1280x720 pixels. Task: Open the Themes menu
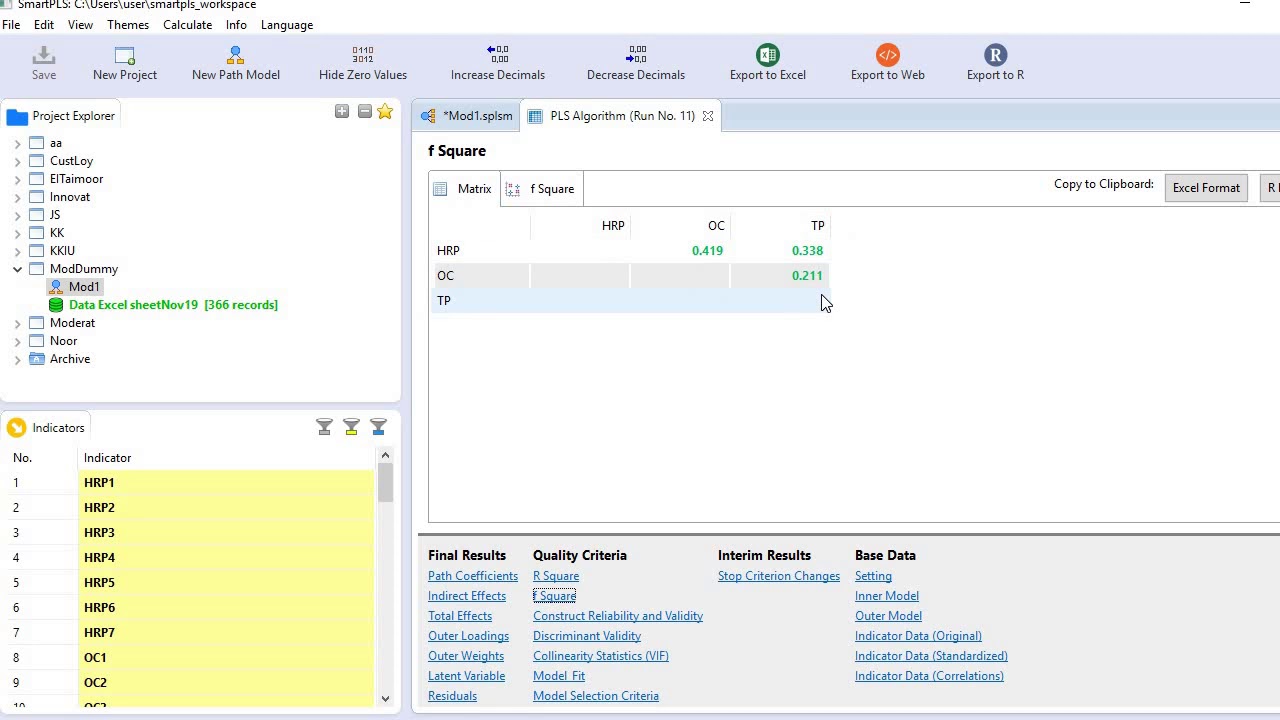click(x=128, y=25)
